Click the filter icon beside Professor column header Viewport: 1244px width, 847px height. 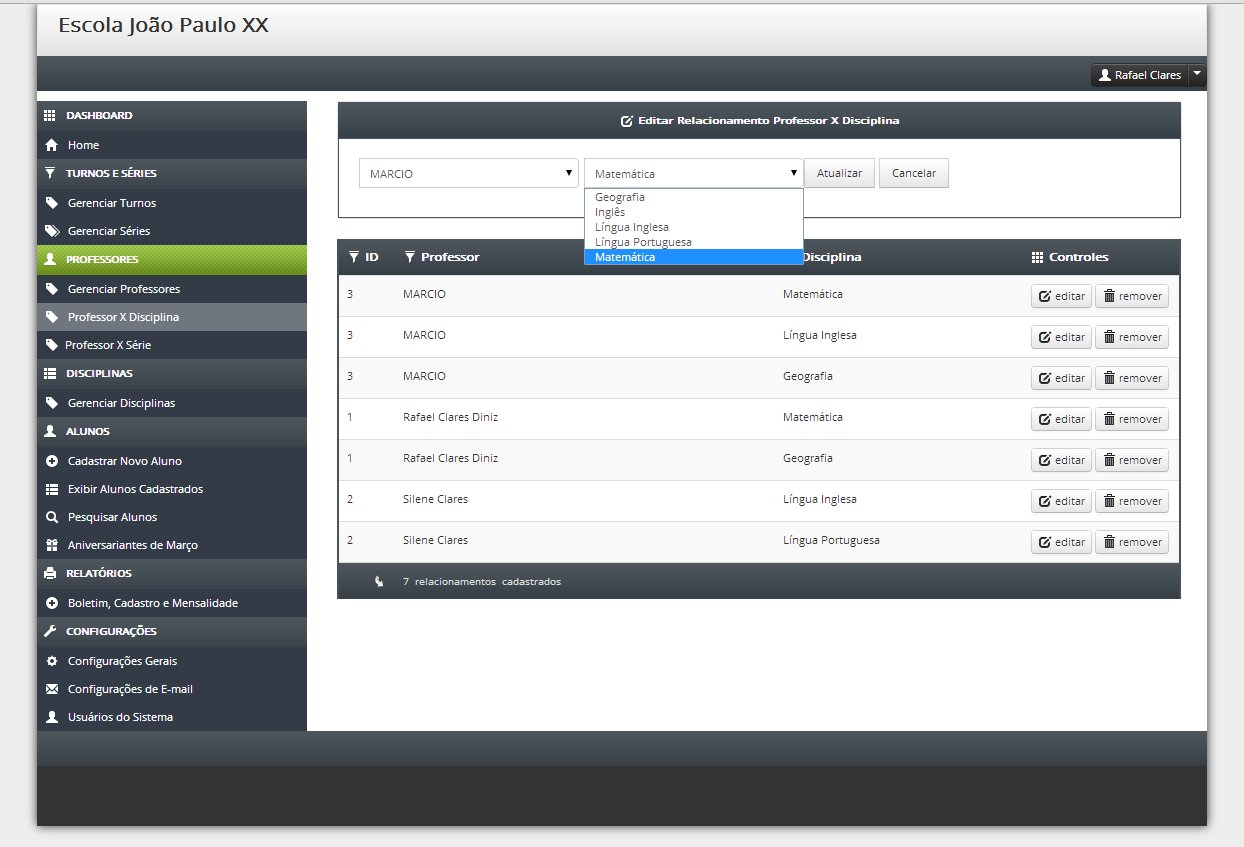pyautogui.click(x=410, y=257)
